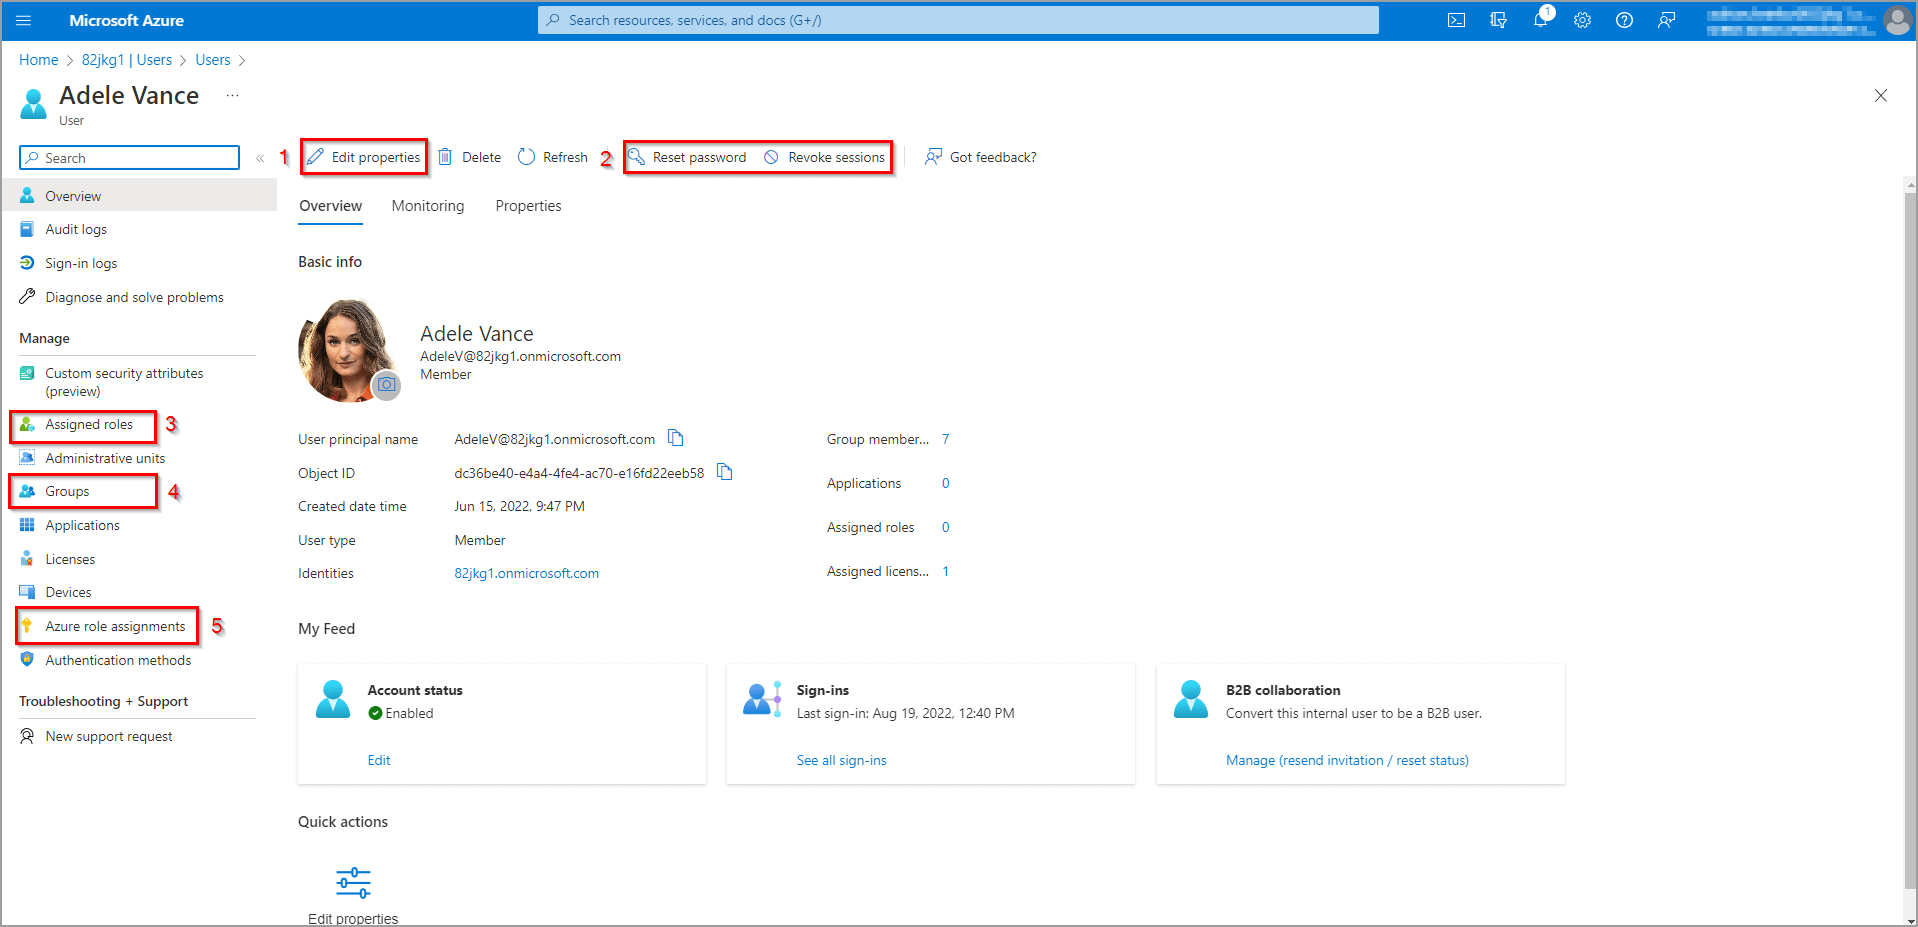Open the notifications bell

[x=1540, y=20]
